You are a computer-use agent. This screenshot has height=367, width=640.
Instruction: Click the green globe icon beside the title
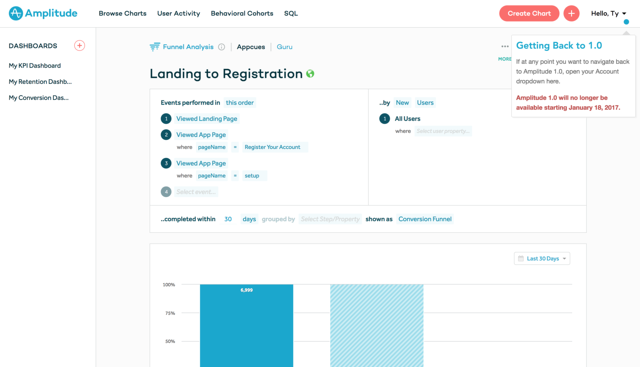310,74
